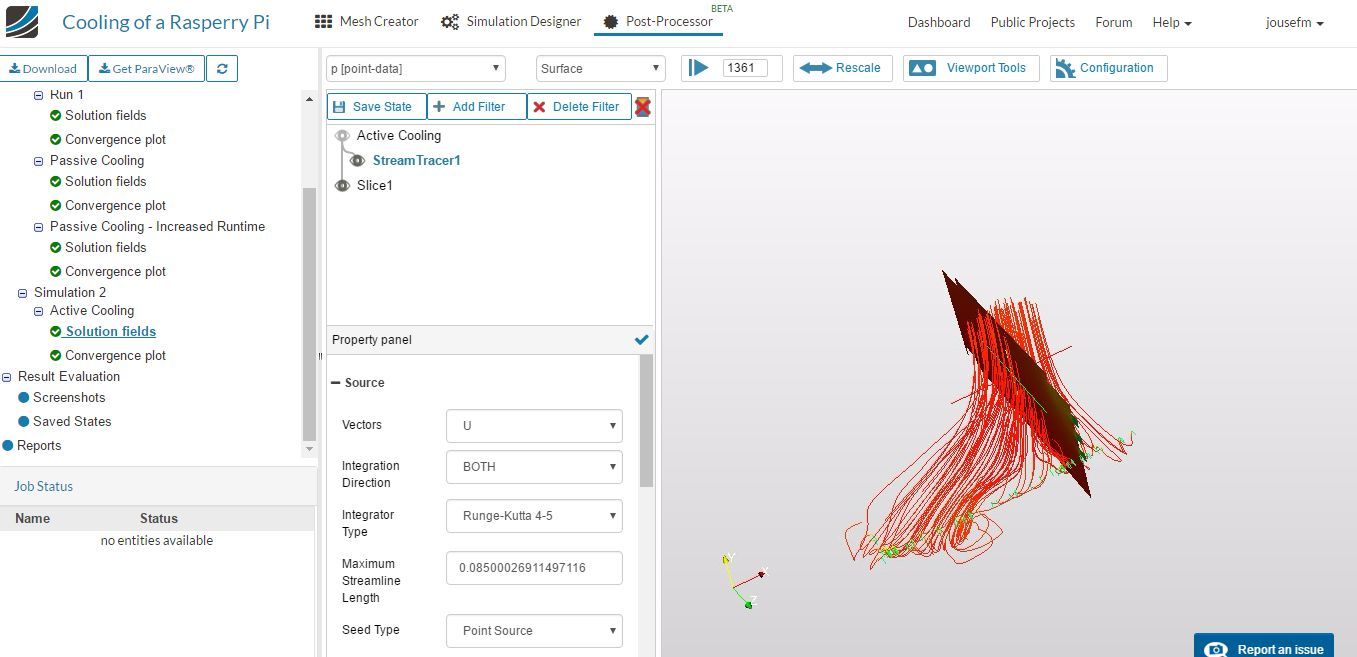Collapse the Run 1 tree node
The width and height of the screenshot is (1357, 657).
coord(39,95)
